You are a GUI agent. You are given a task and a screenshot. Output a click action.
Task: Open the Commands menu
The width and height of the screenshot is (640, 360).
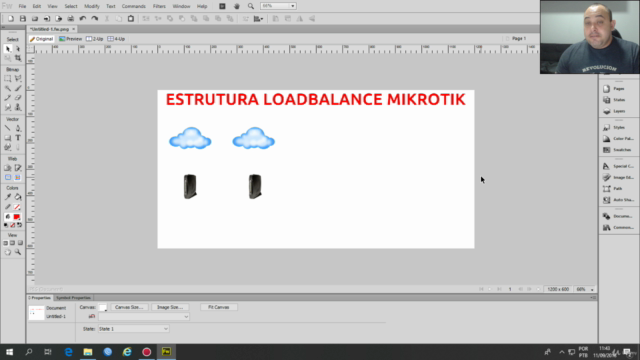click(133, 6)
